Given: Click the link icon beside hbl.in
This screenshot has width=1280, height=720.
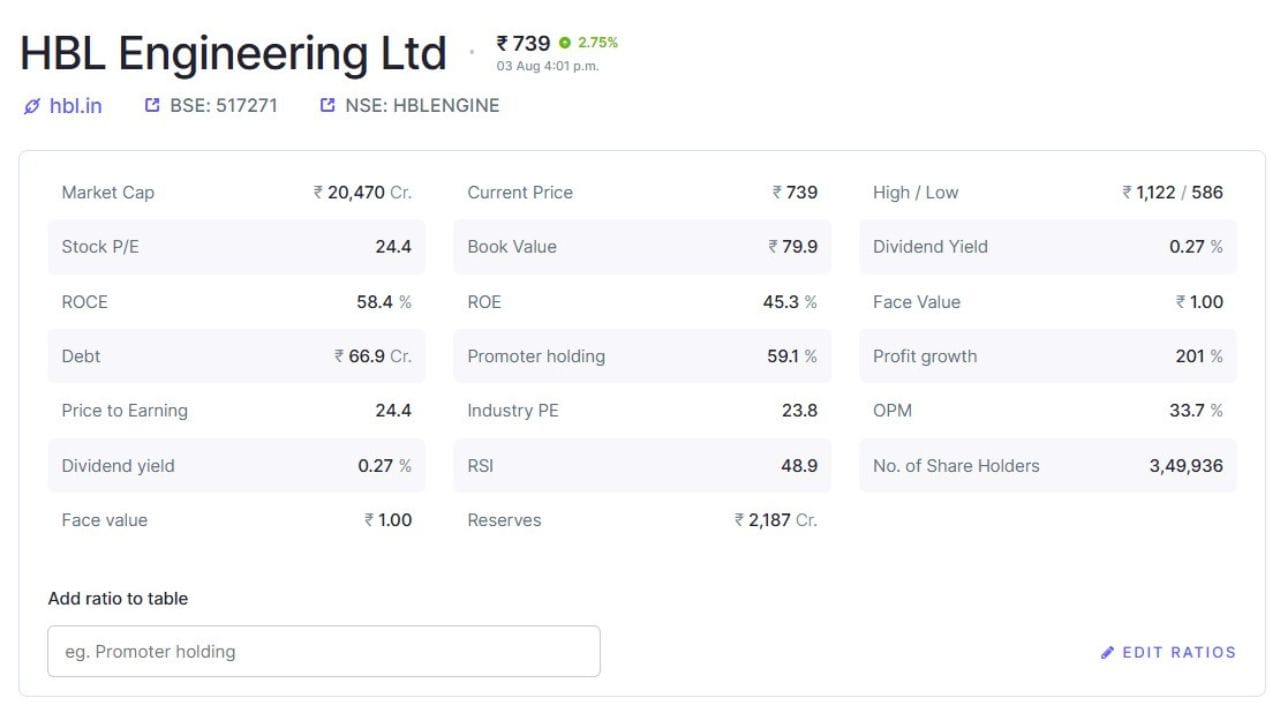Looking at the screenshot, I should (32, 106).
